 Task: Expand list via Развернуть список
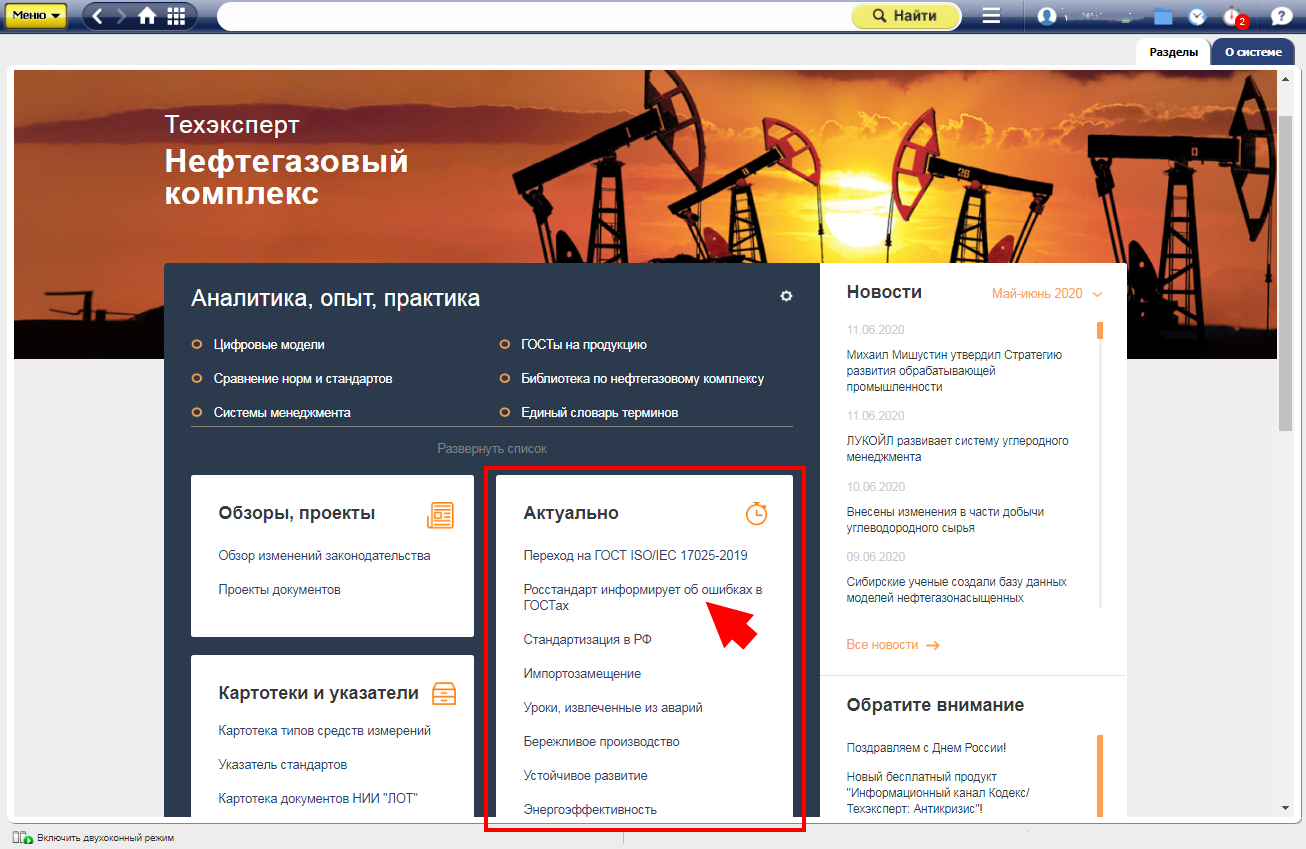point(492,449)
